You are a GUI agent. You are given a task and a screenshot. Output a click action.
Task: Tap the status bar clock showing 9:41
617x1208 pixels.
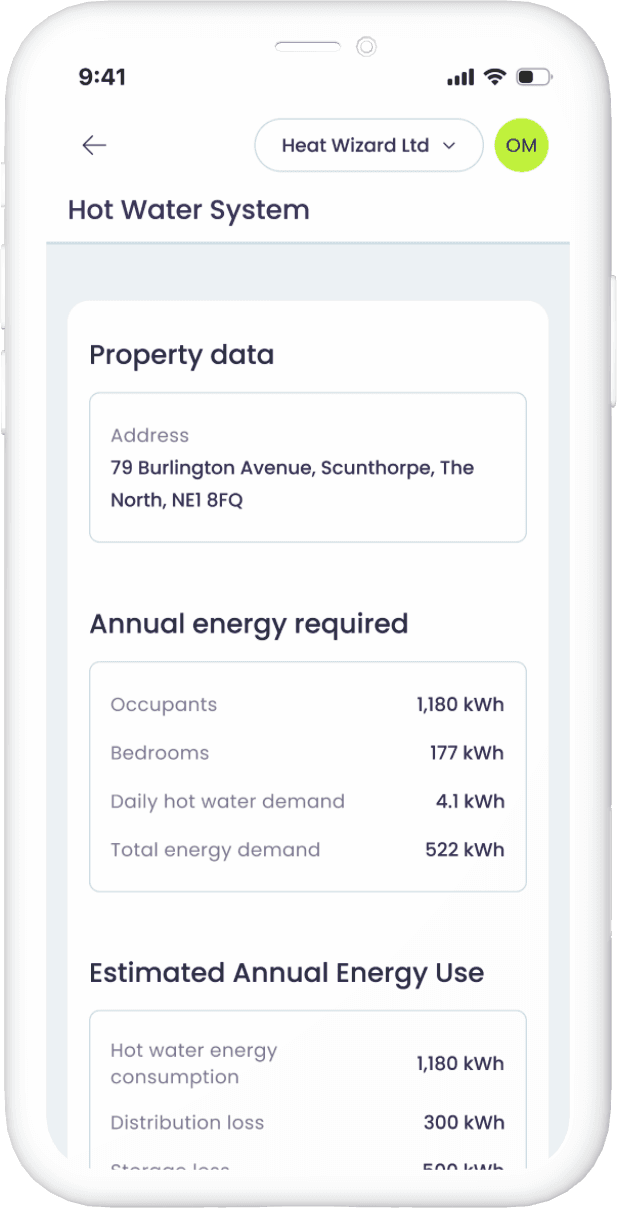(102, 76)
